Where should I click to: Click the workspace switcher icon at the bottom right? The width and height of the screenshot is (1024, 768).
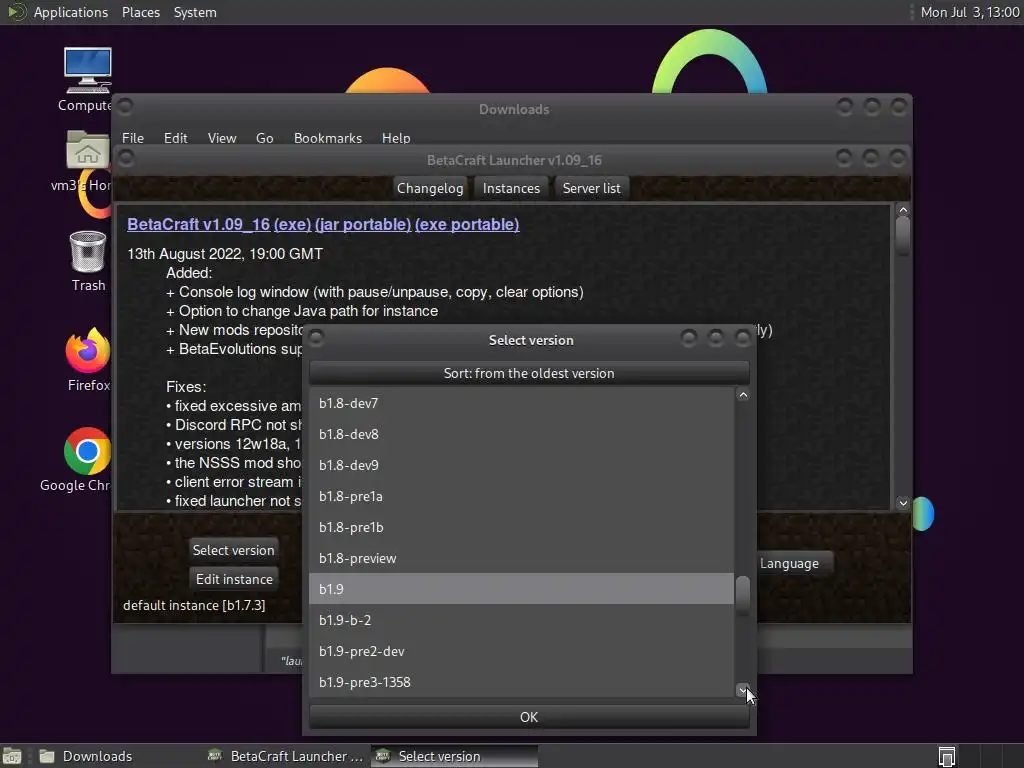click(947, 756)
